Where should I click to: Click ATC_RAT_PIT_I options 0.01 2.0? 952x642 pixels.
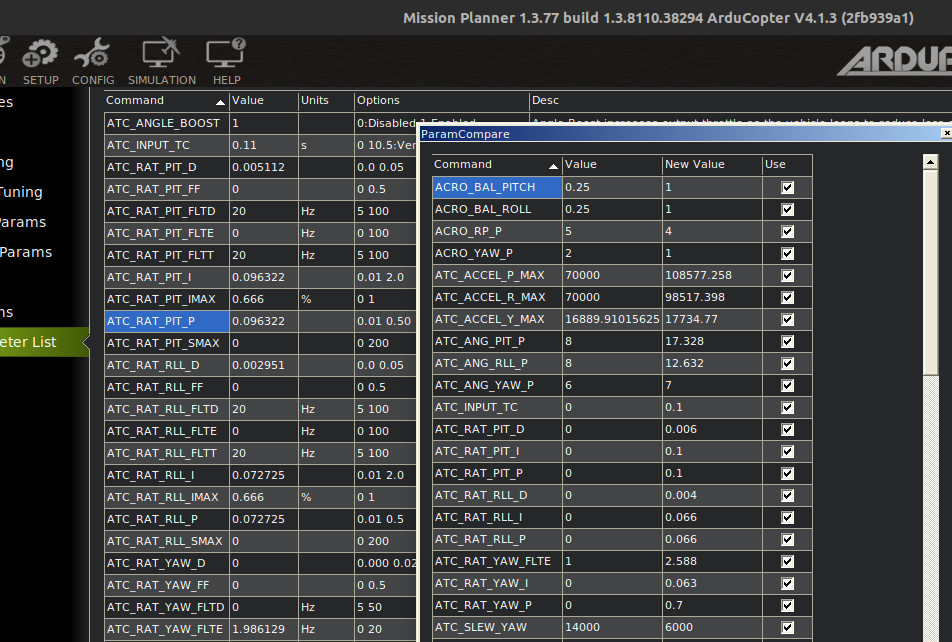(x=386, y=277)
